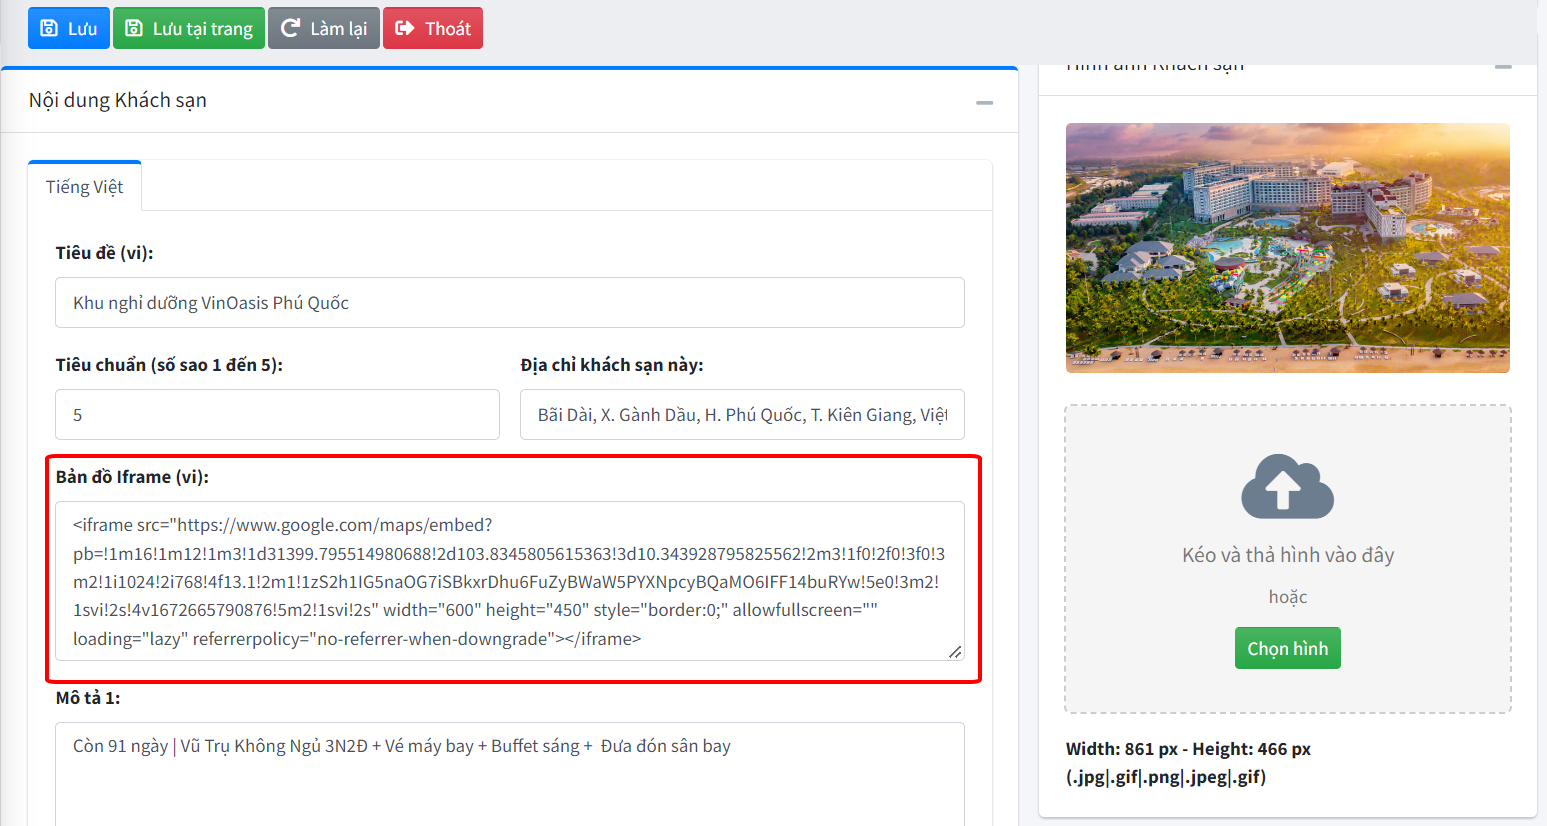Select the Tiếng Việt tab
This screenshot has width=1547, height=826.
click(85, 187)
